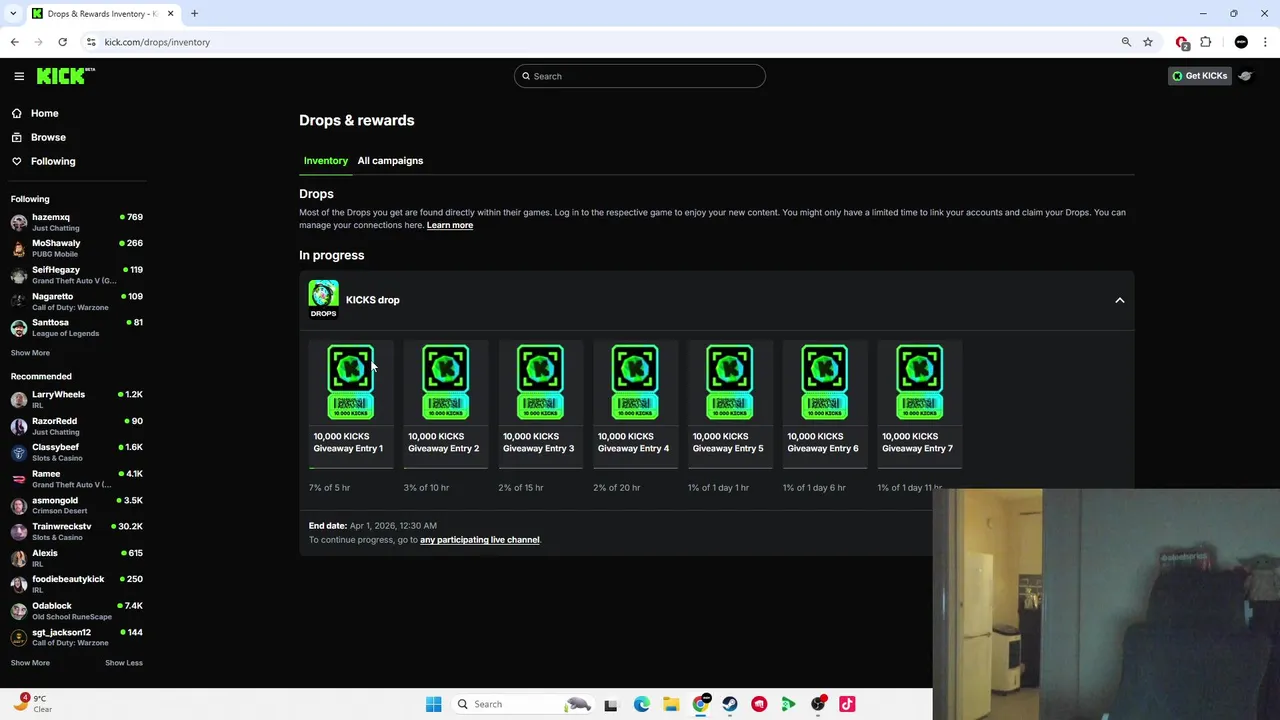Select Giveaway Entry 6 drop image
This screenshot has height=720, width=1280.
pos(824,382)
